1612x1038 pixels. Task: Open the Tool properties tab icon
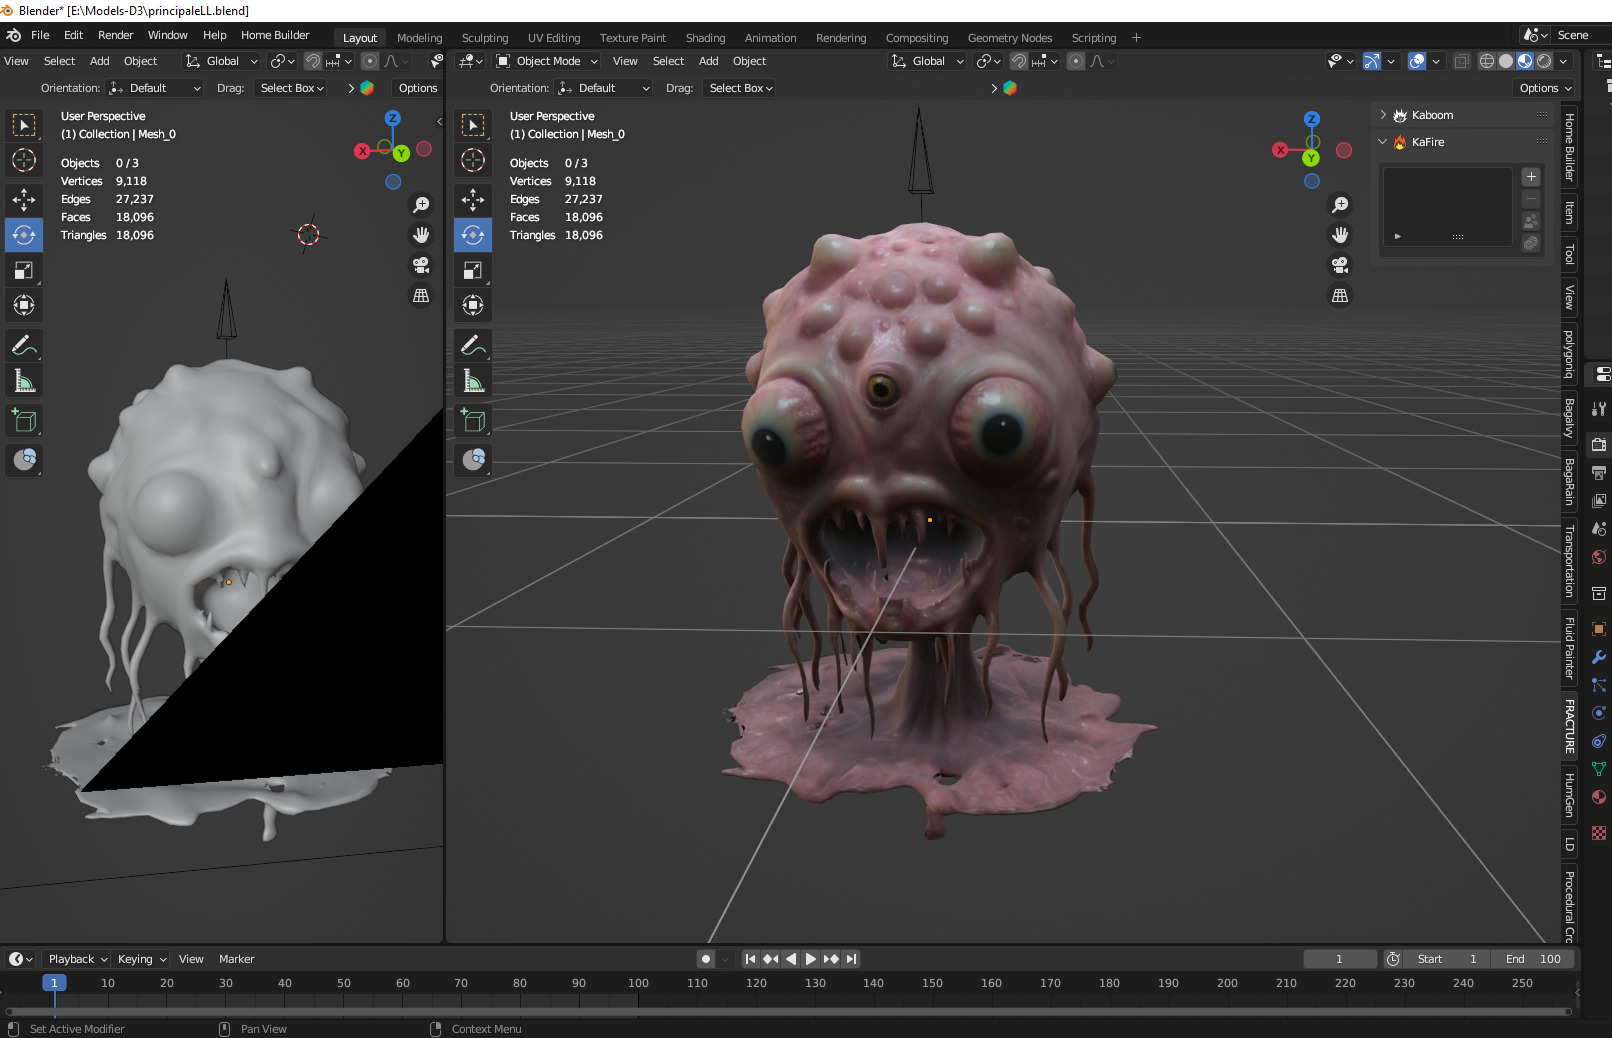click(x=1599, y=408)
